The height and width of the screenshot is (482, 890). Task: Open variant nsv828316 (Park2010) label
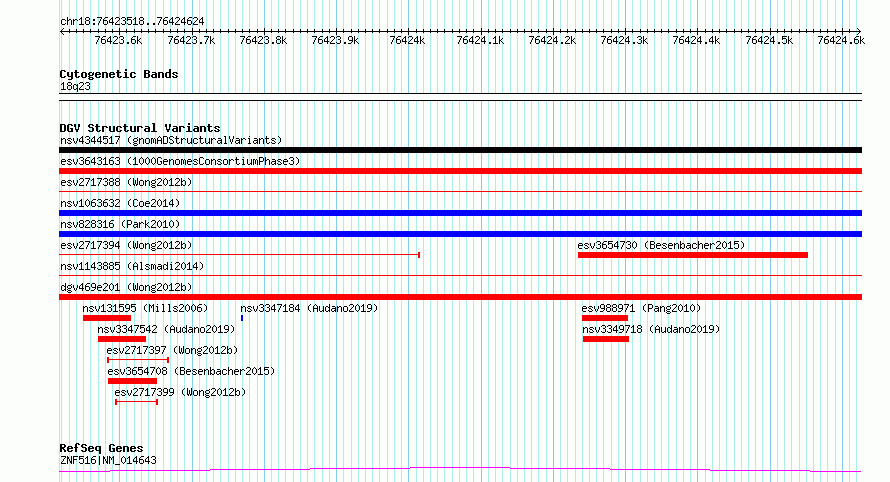point(120,224)
